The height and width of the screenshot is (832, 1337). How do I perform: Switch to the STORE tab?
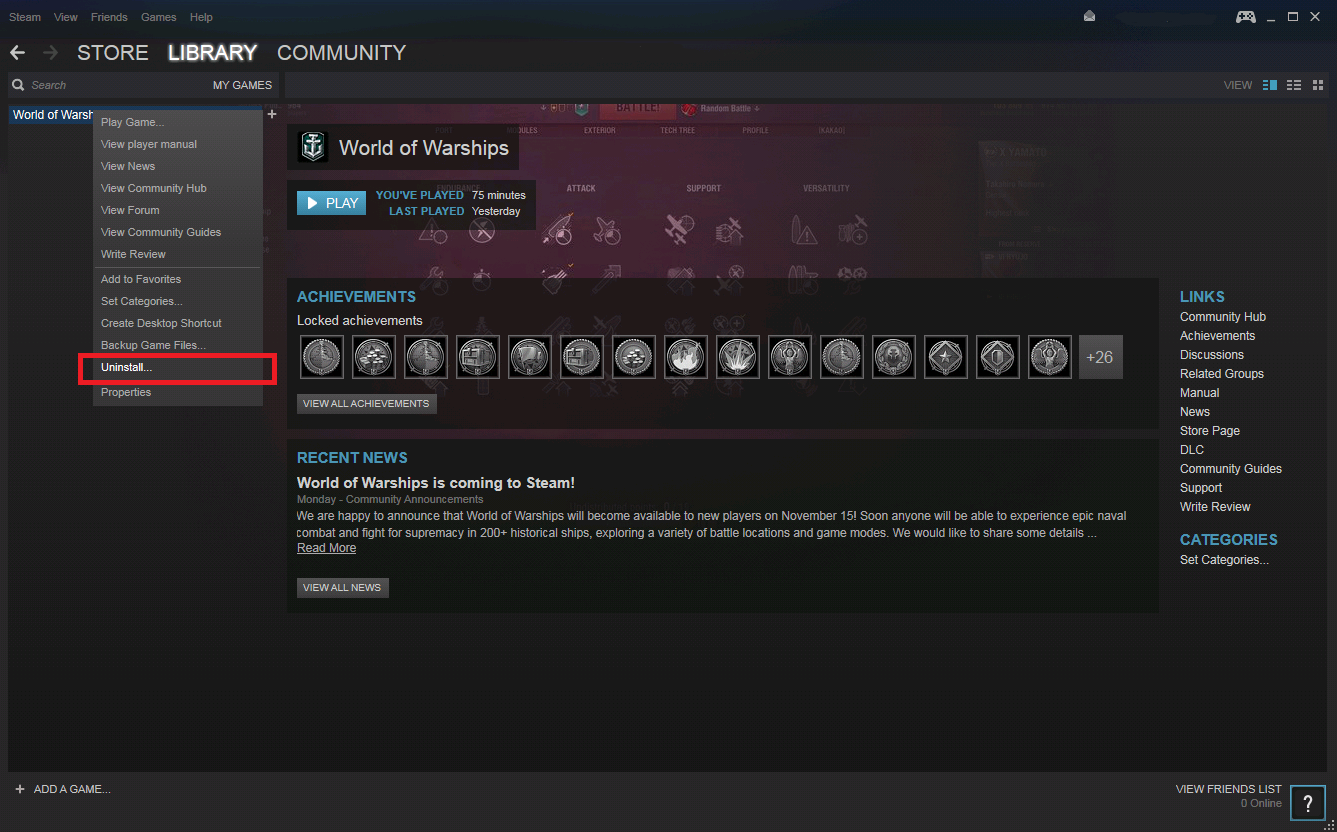point(112,52)
